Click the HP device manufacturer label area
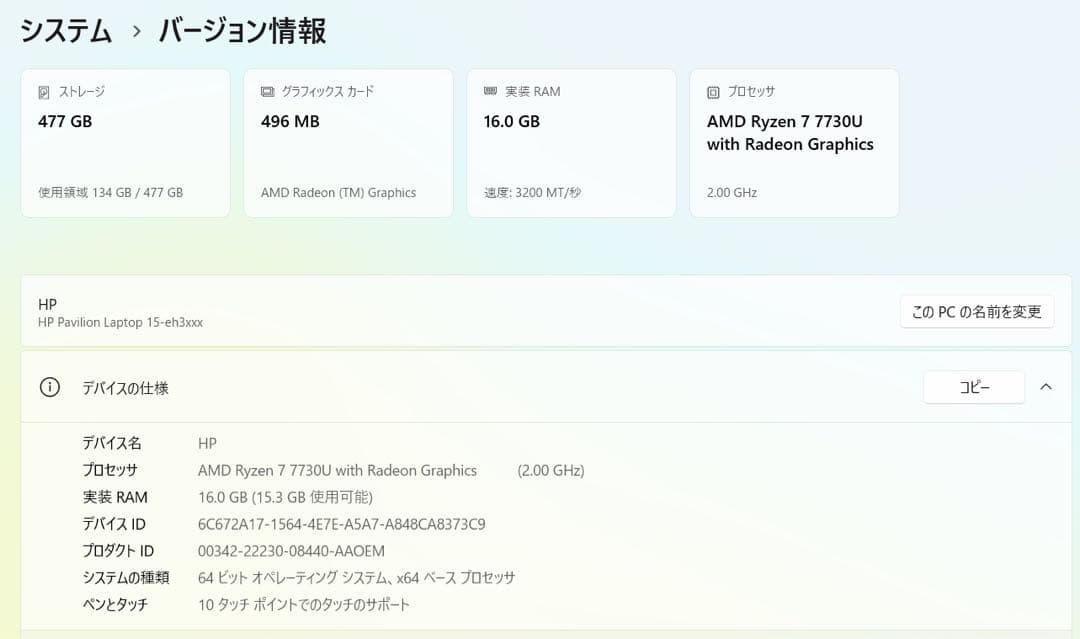Image resolution: width=1080 pixels, height=639 pixels. (46, 304)
